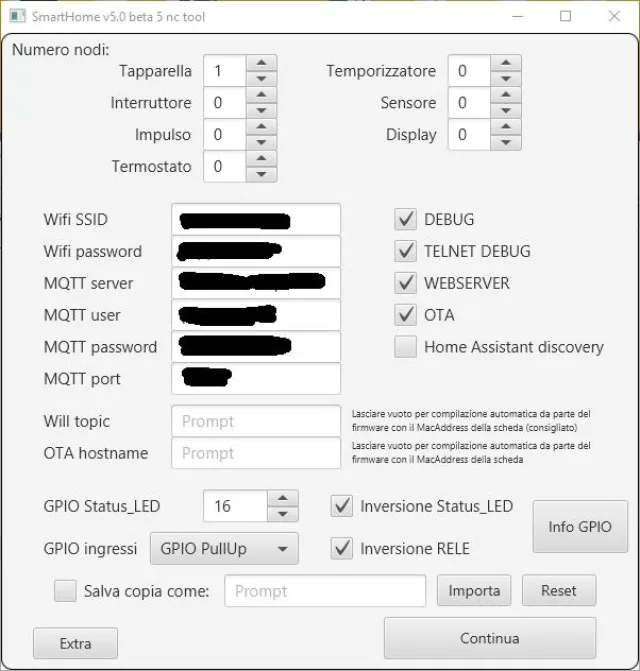Maximize the SmartHome window
The image size is (640, 671).
(x=566, y=16)
